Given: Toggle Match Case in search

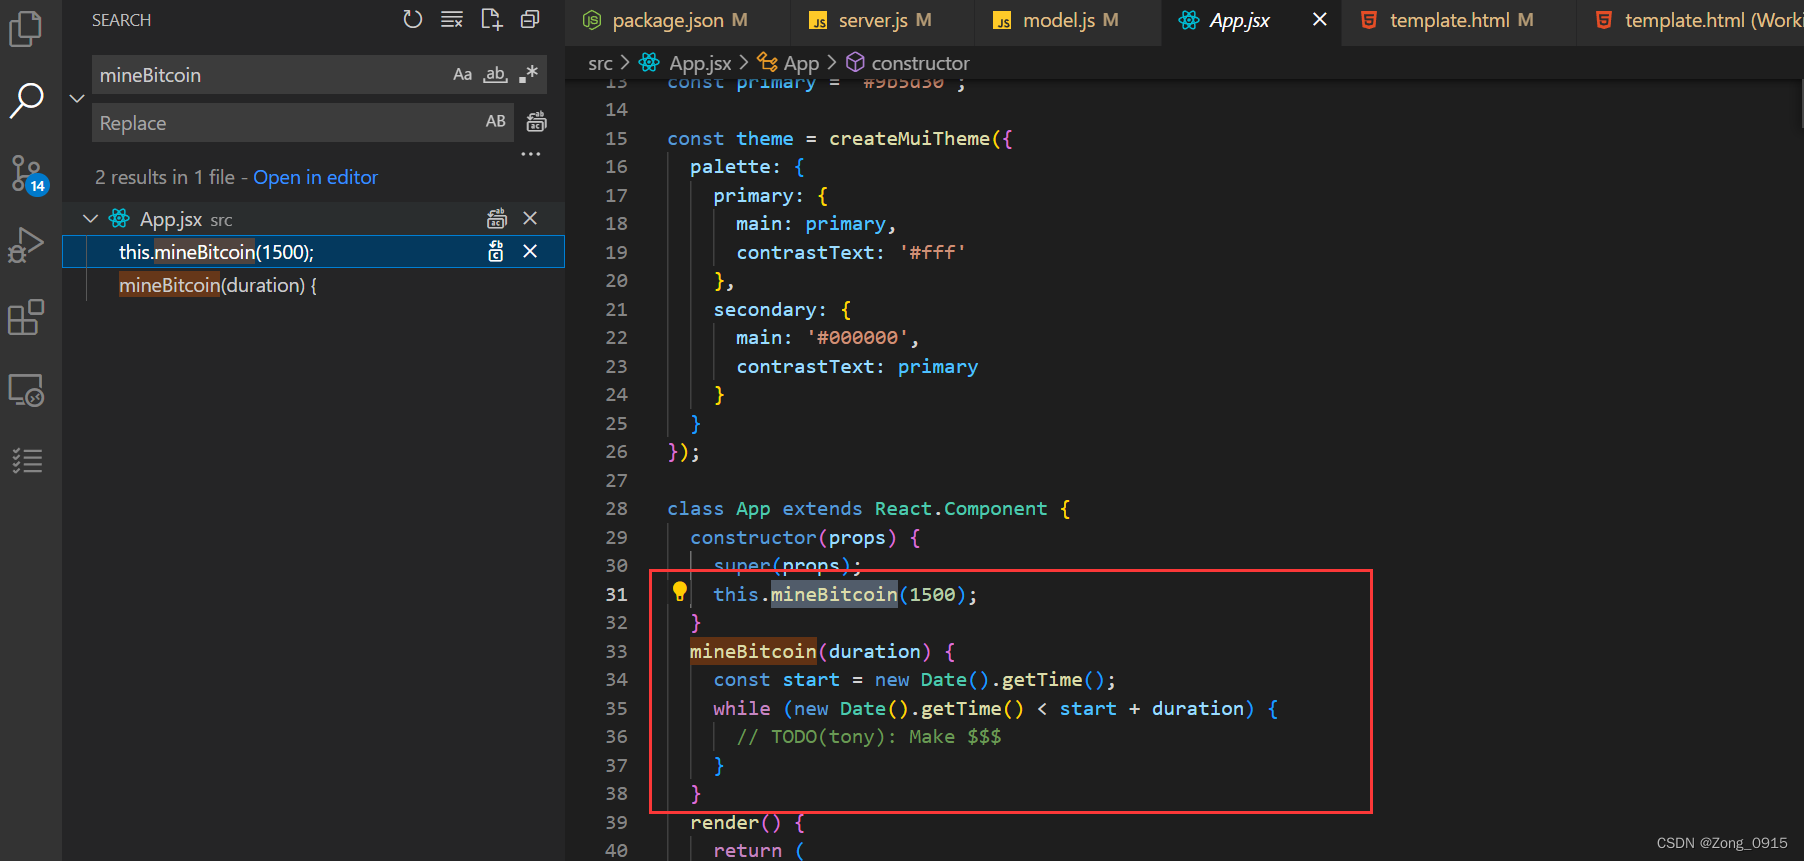Looking at the screenshot, I should (x=462, y=74).
